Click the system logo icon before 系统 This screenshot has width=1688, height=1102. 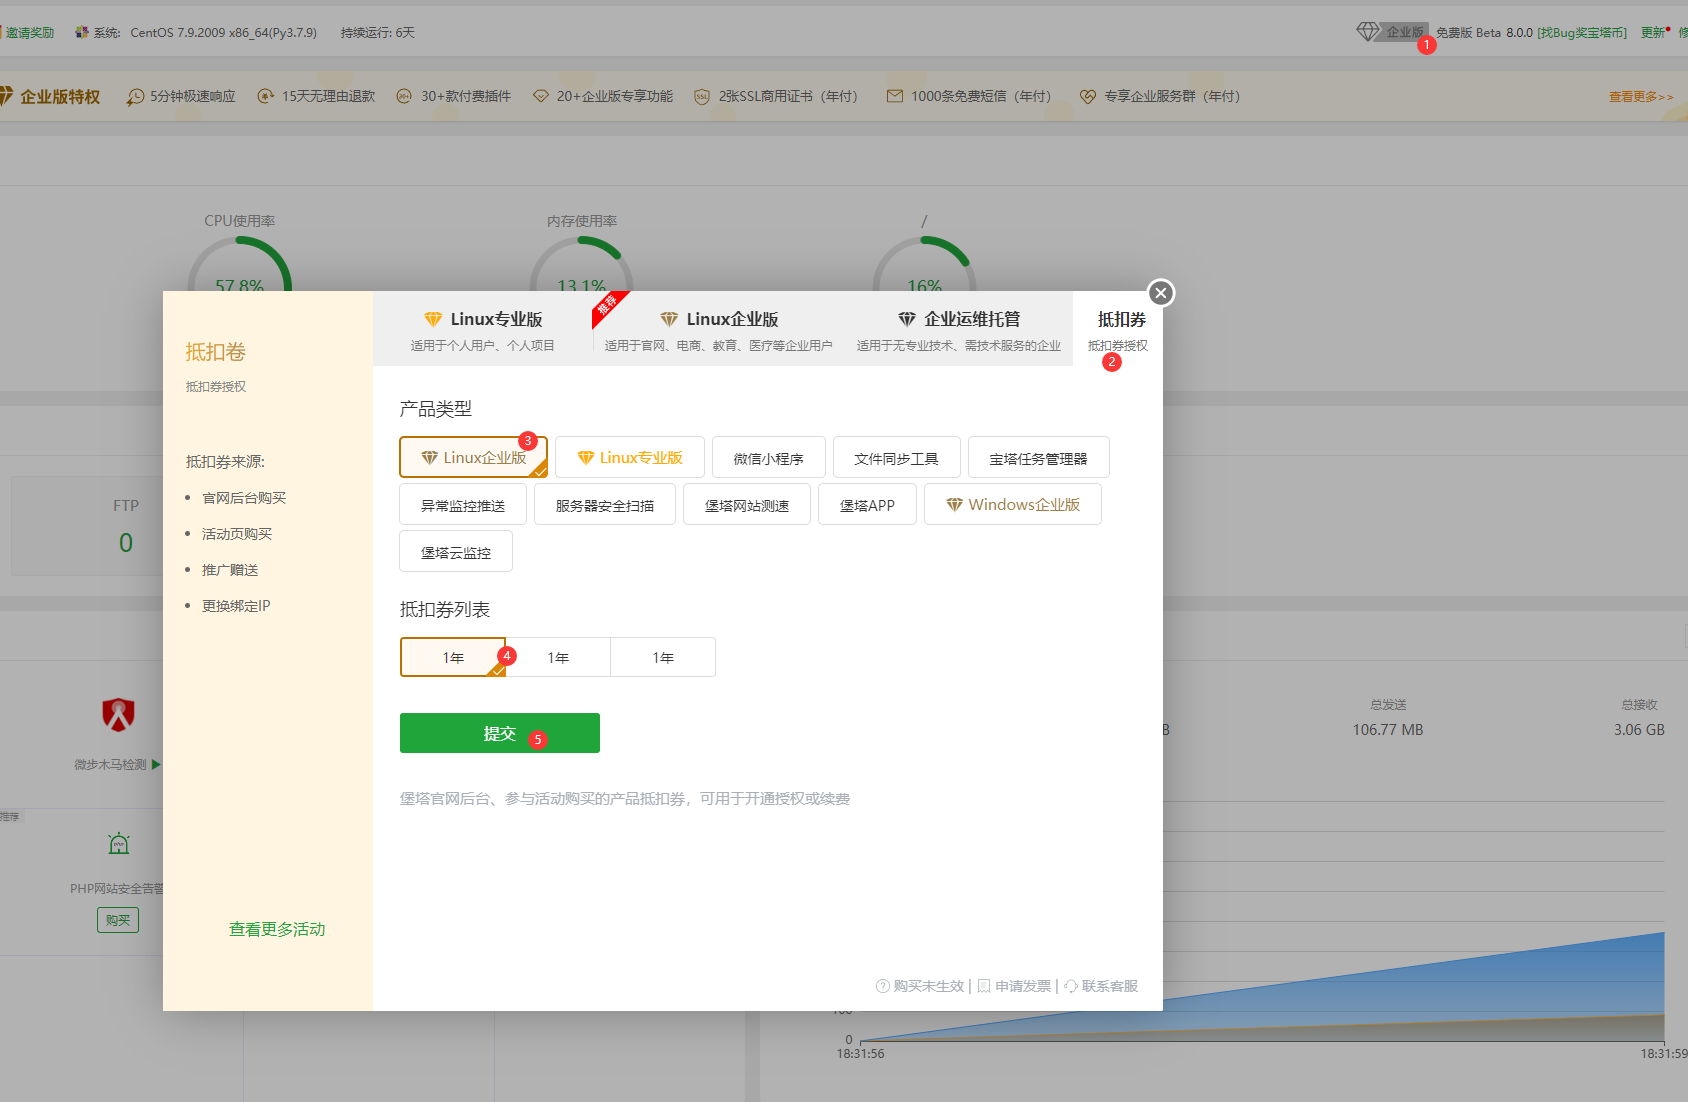(x=82, y=33)
